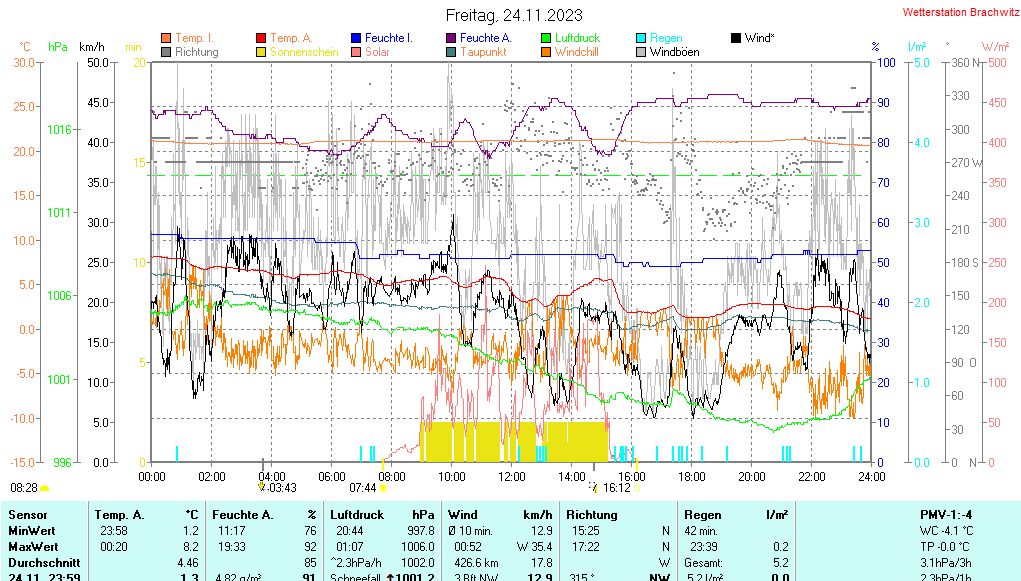Click the pink Solar legend box
Screen dimensions: 1021x581
[356, 52]
